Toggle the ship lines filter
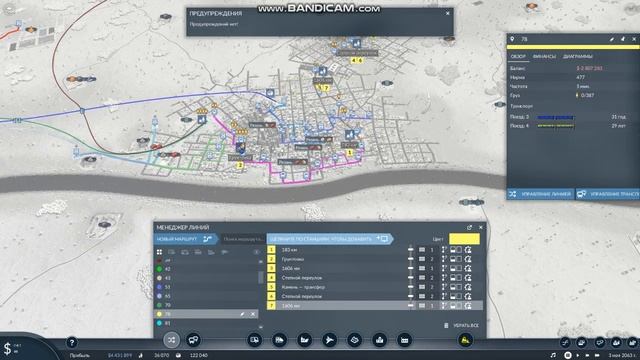The image size is (640, 360). (211, 252)
